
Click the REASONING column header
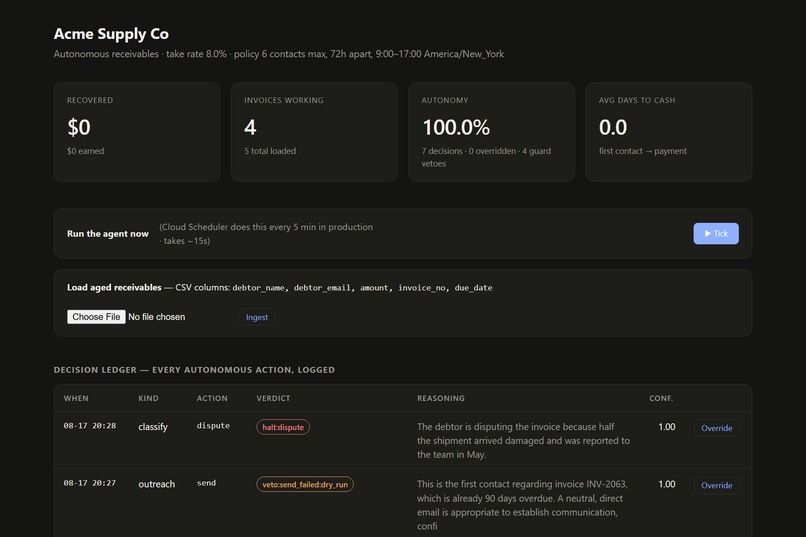441,398
